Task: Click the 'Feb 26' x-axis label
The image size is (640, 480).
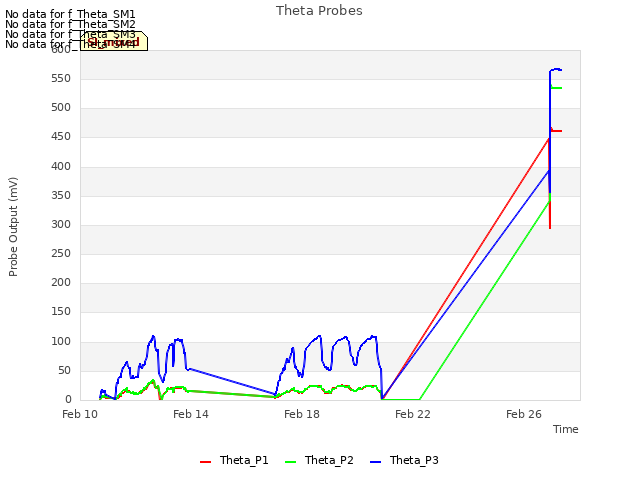Action: [524, 414]
